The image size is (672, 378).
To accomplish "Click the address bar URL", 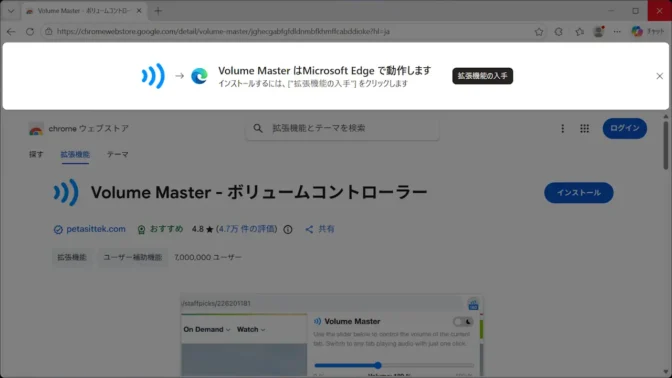I will point(223,32).
